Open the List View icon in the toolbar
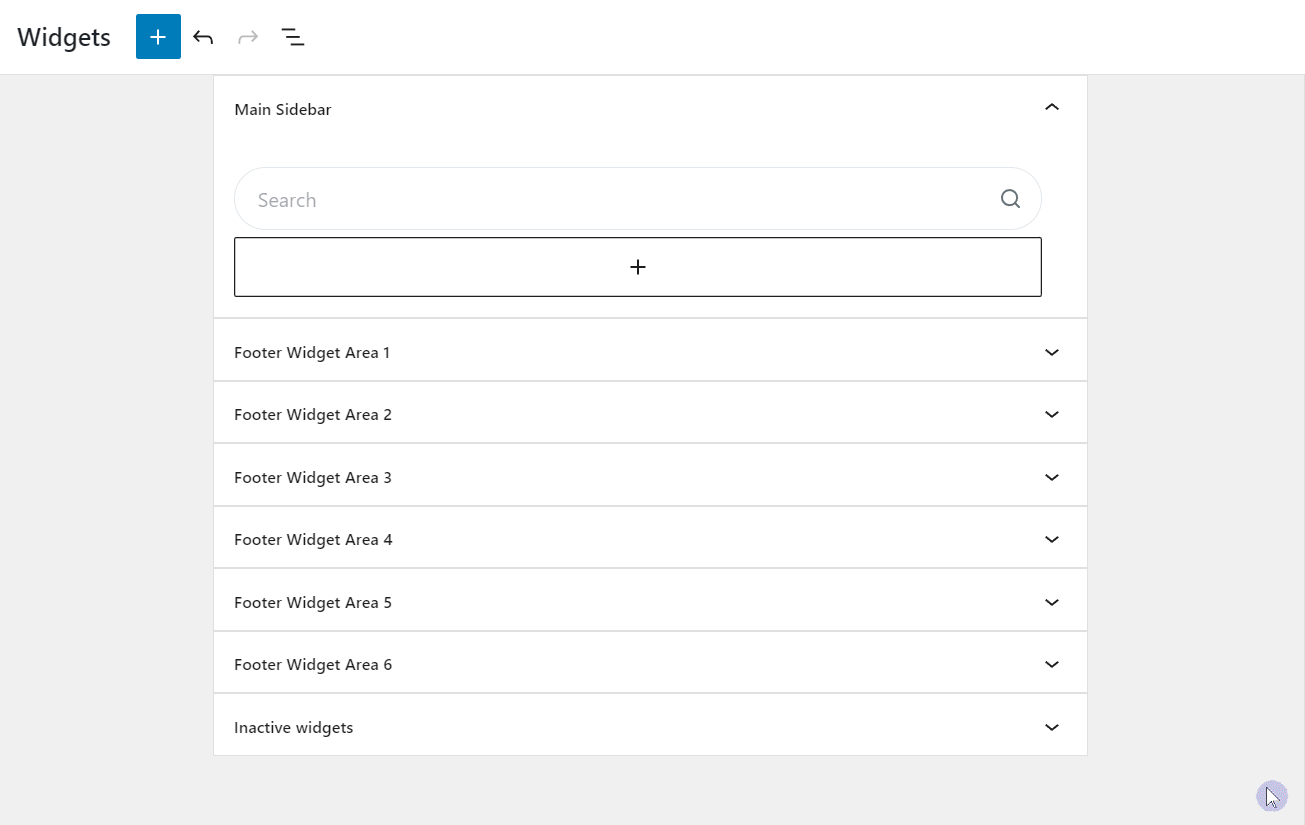Image resolution: width=1305 pixels, height=825 pixels. (x=293, y=37)
